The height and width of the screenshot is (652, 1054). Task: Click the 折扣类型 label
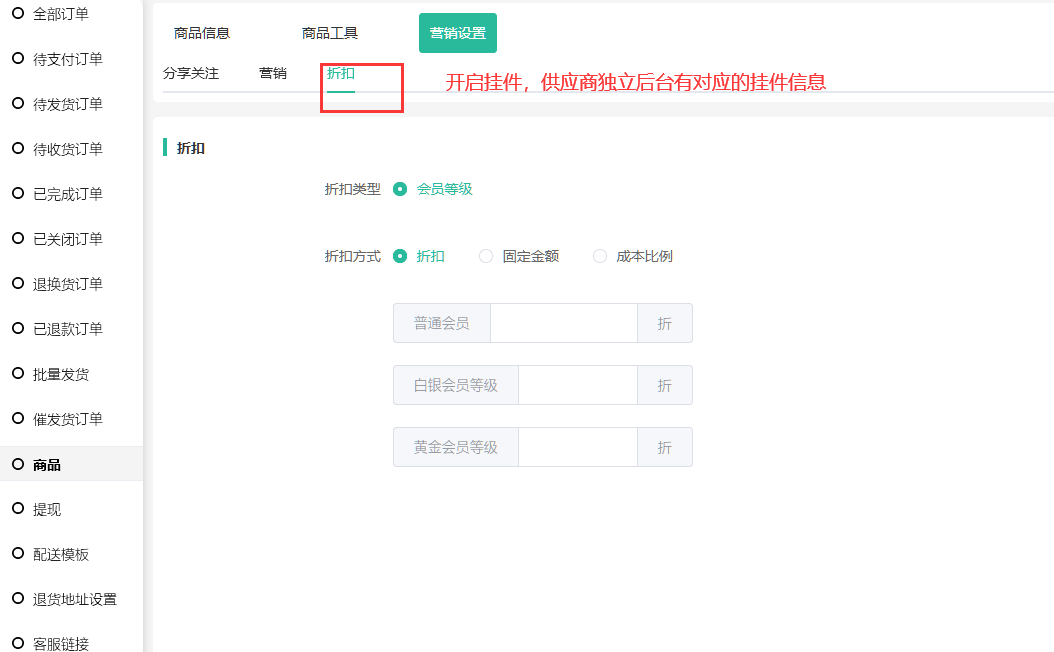(x=353, y=189)
